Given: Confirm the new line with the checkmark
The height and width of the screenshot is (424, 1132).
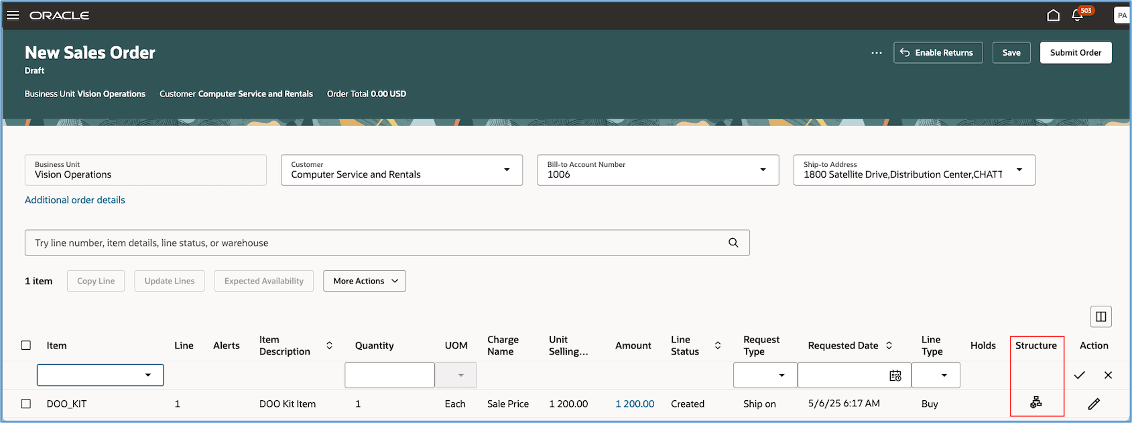Looking at the screenshot, I should (1079, 375).
